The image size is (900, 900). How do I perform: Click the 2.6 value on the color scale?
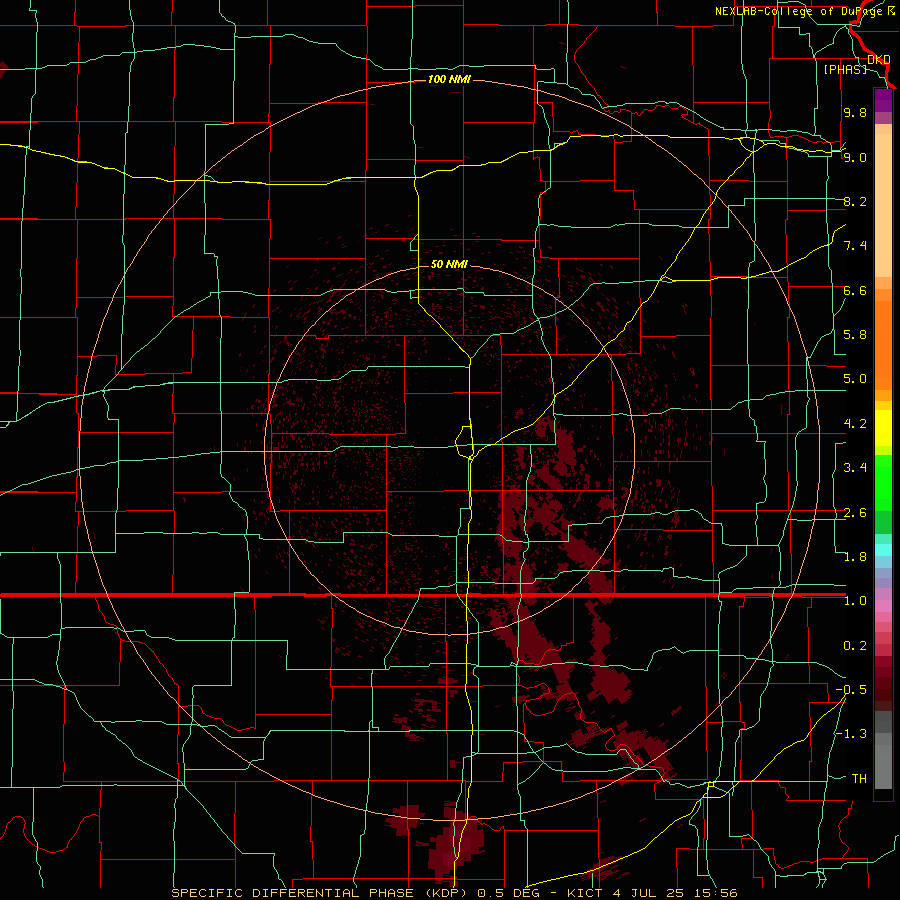[x=855, y=513]
